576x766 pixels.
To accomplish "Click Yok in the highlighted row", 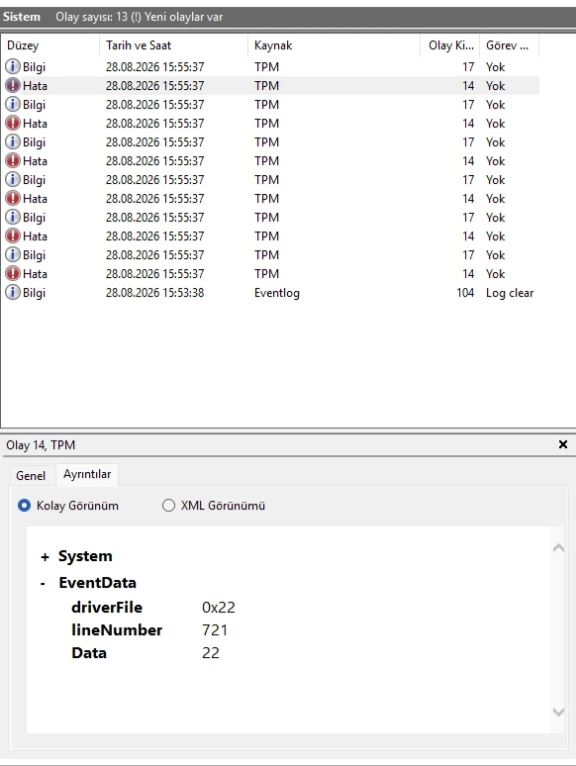I will 495,85.
